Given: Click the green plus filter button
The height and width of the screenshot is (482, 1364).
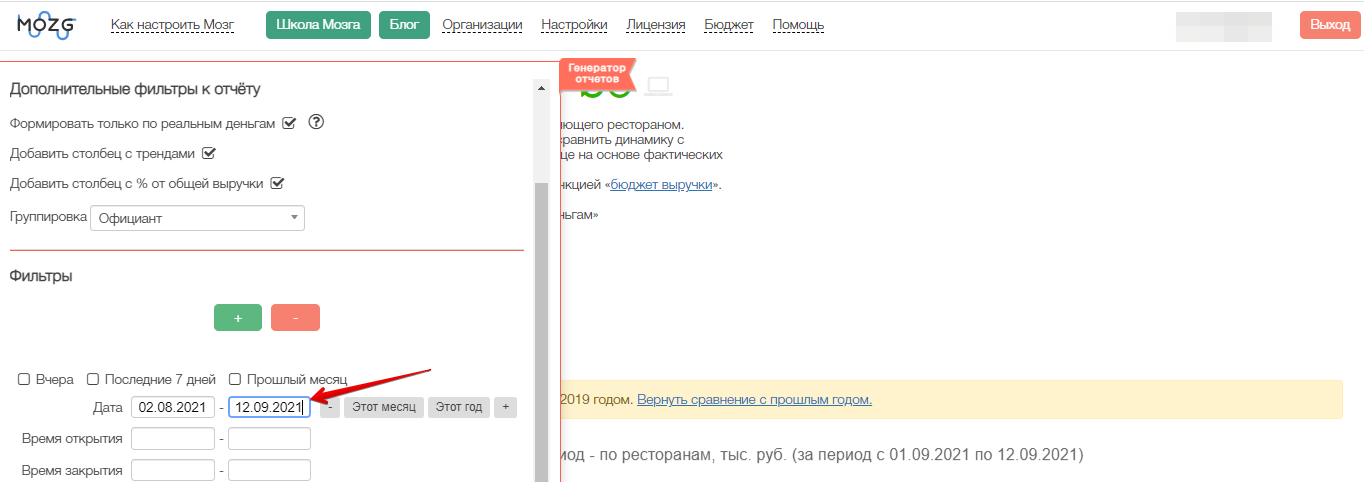Looking at the screenshot, I should pos(238,317).
